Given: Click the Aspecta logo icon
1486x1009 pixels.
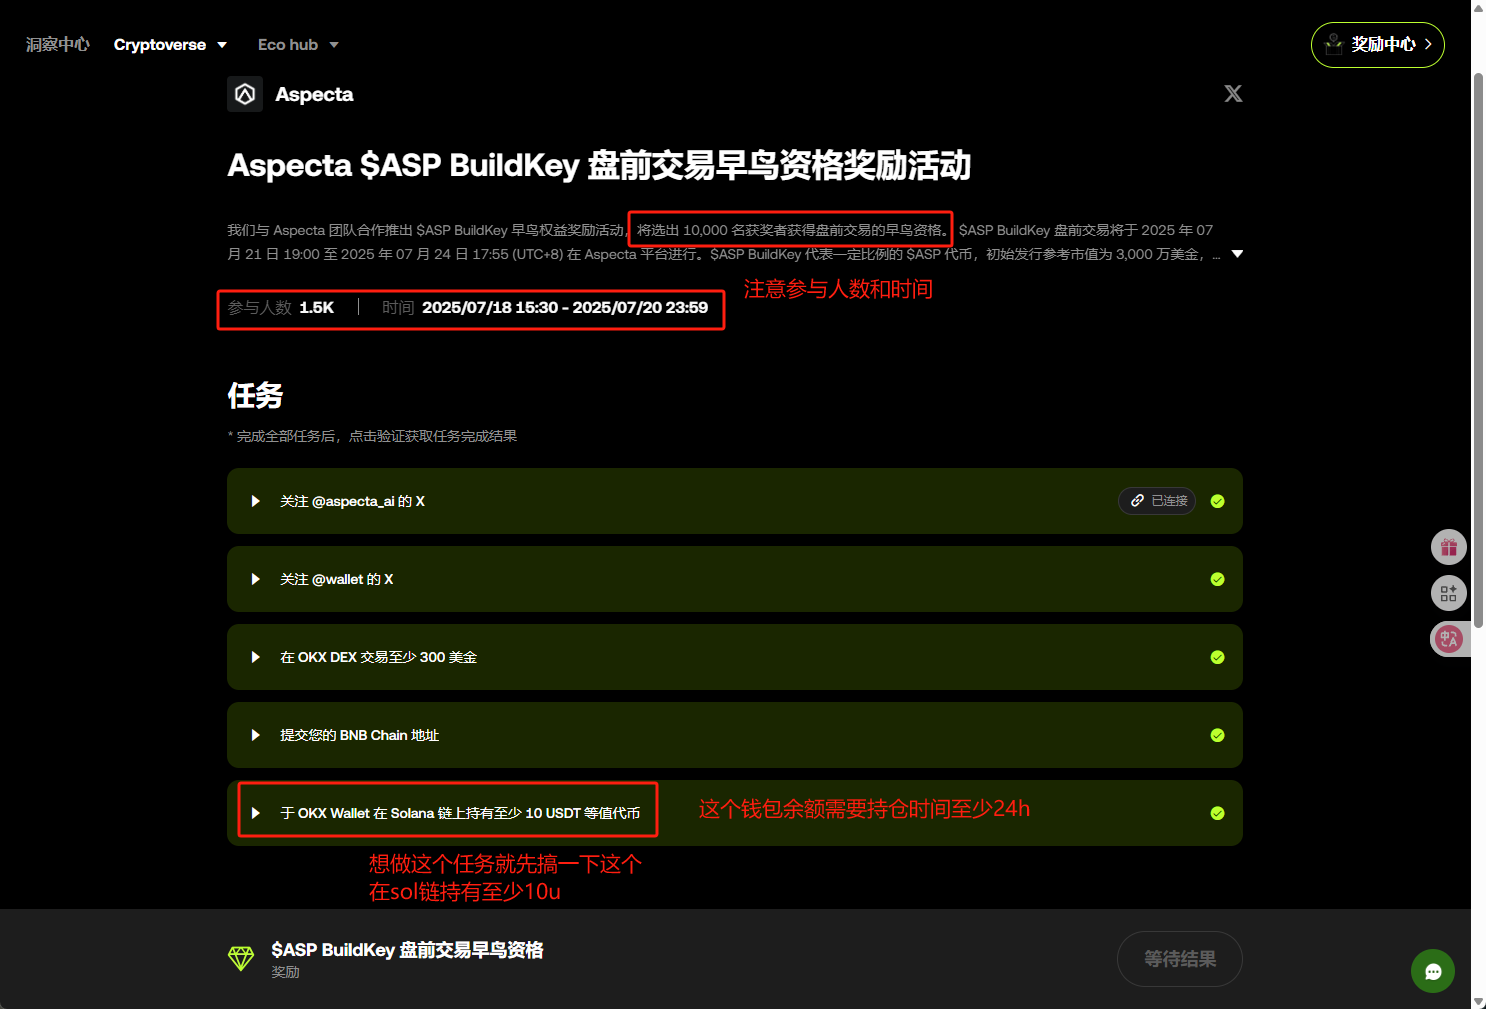Looking at the screenshot, I should click(245, 94).
